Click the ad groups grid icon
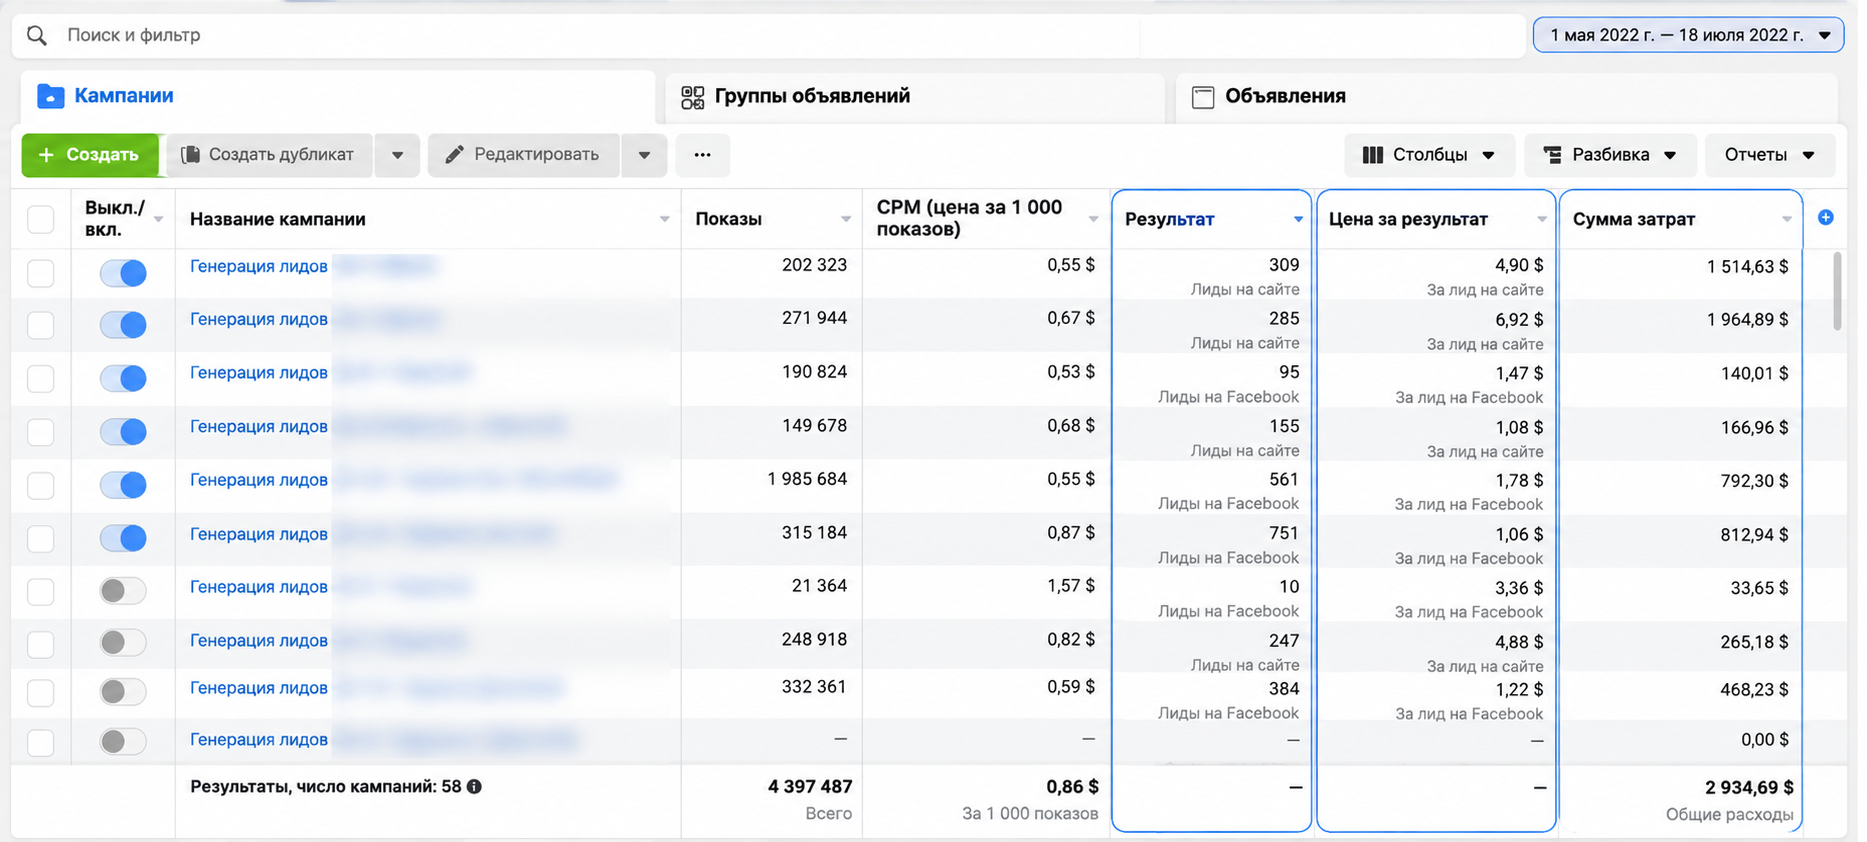This screenshot has width=1867, height=842. click(x=693, y=97)
